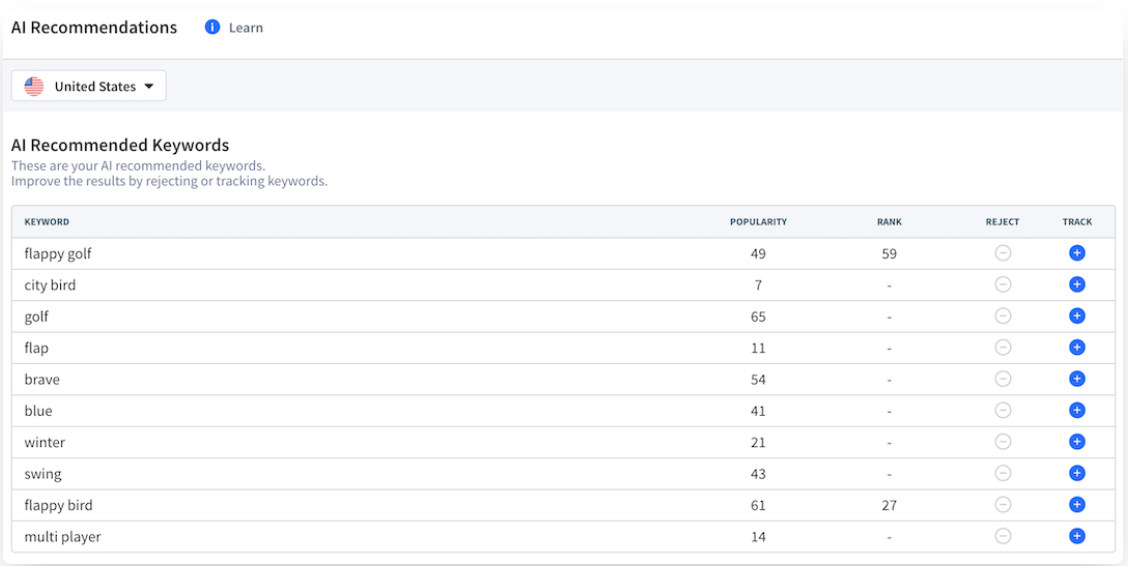Reject the 'blue' keyword
This screenshot has width=1128, height=566.
pos(1002,410)
